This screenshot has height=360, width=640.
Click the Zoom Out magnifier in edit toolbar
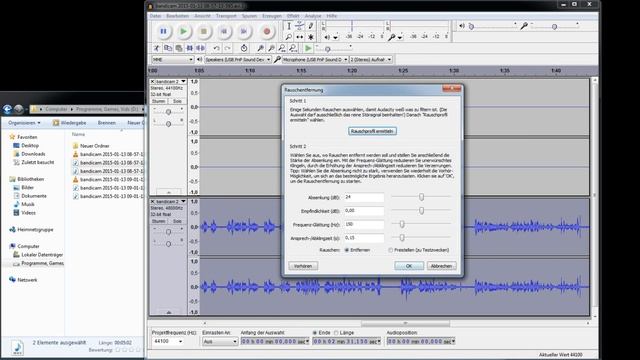click(x=271, y=48)
